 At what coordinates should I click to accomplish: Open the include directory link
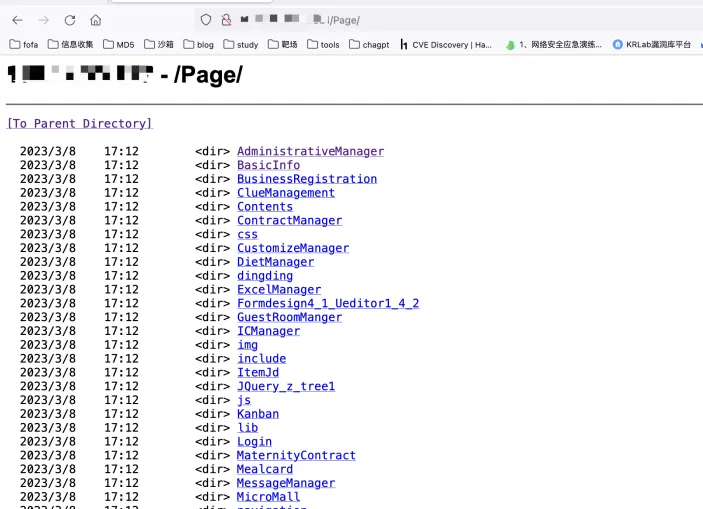[x=261, y=359]
